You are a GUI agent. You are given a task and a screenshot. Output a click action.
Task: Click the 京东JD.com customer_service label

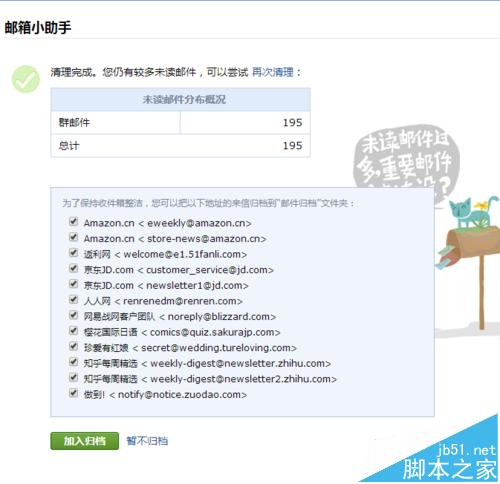click(178, 270)
